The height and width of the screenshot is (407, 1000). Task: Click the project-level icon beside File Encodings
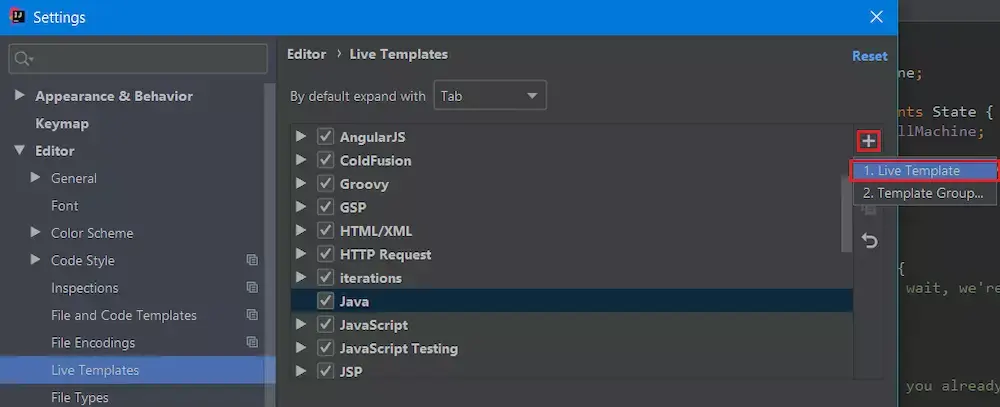[252, 343]
